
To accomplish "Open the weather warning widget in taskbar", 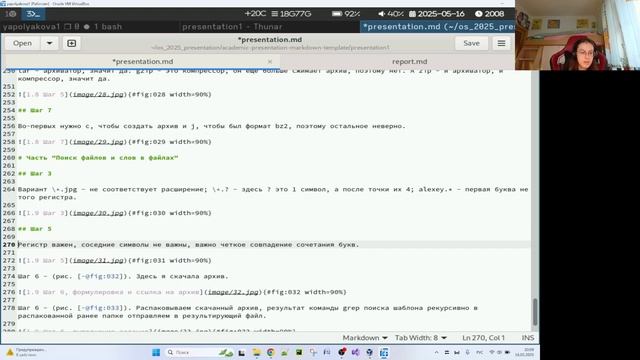I will pos(25,352).
